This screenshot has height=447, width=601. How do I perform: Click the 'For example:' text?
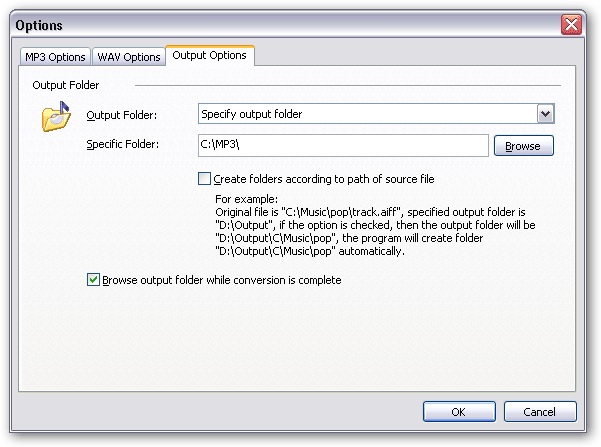click(x=246, y=199)
